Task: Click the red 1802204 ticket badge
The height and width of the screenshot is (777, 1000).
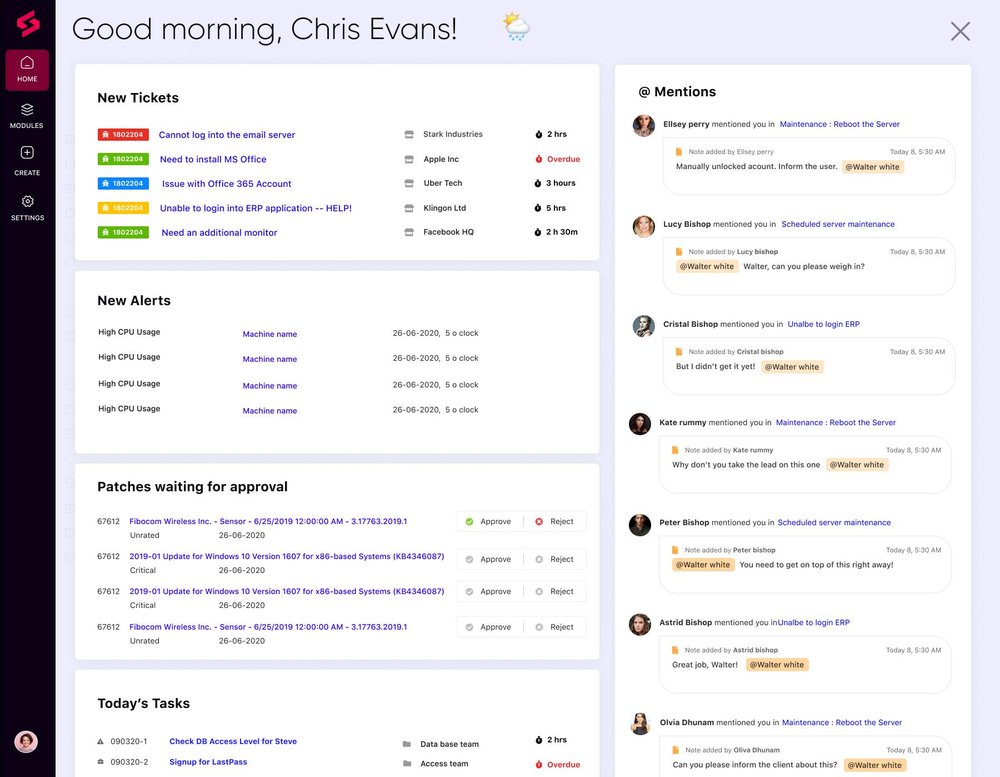Action: tap(123, 135)
